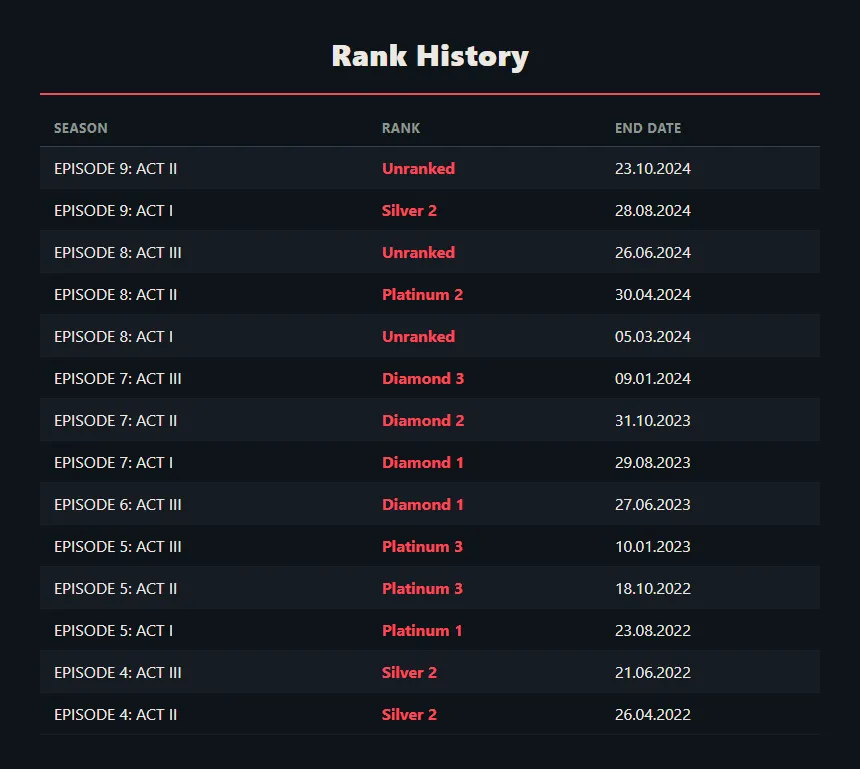Click the EPISODE 8: ACT III season cell
Screen dimensions: 860x769
click(118, 253)
